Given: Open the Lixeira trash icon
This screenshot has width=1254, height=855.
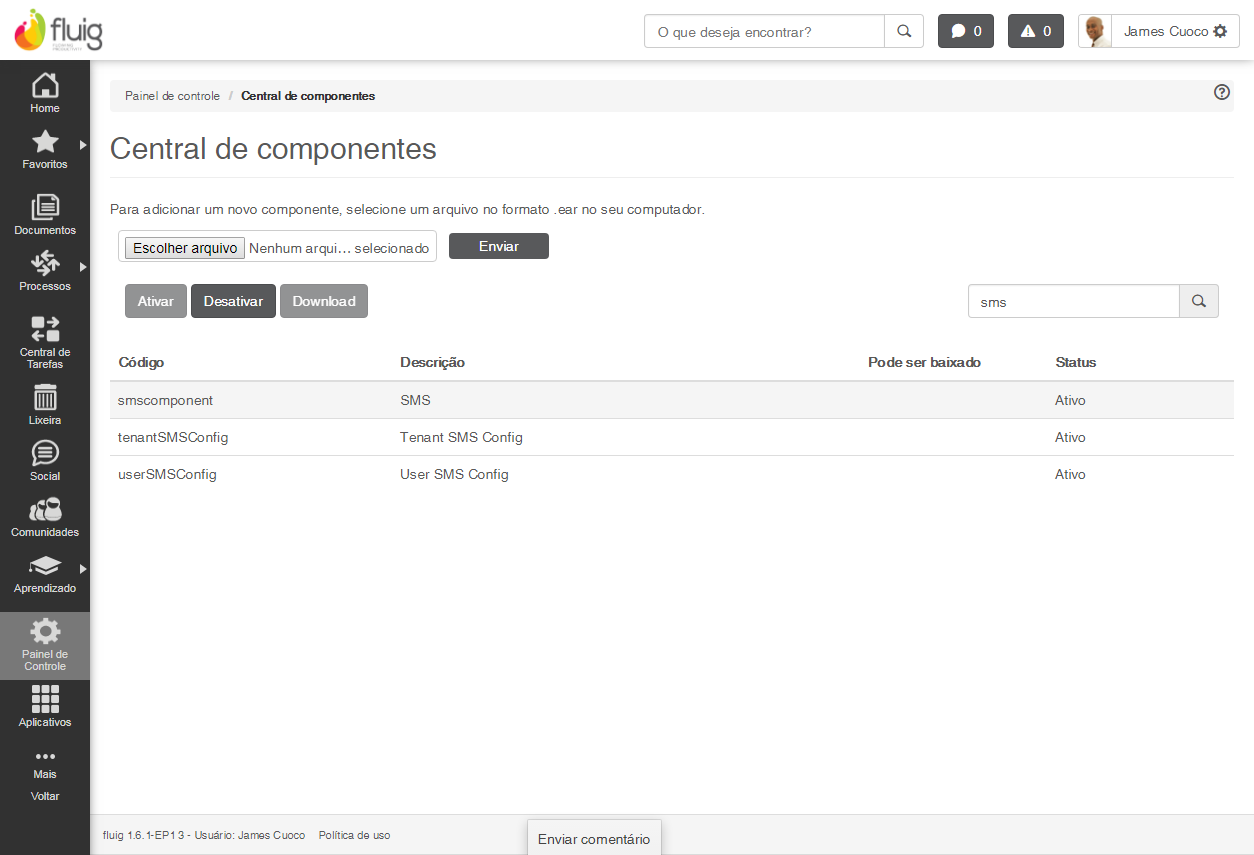Looking at the screenshot, I should pyautogui.click(x=45, y=397).
